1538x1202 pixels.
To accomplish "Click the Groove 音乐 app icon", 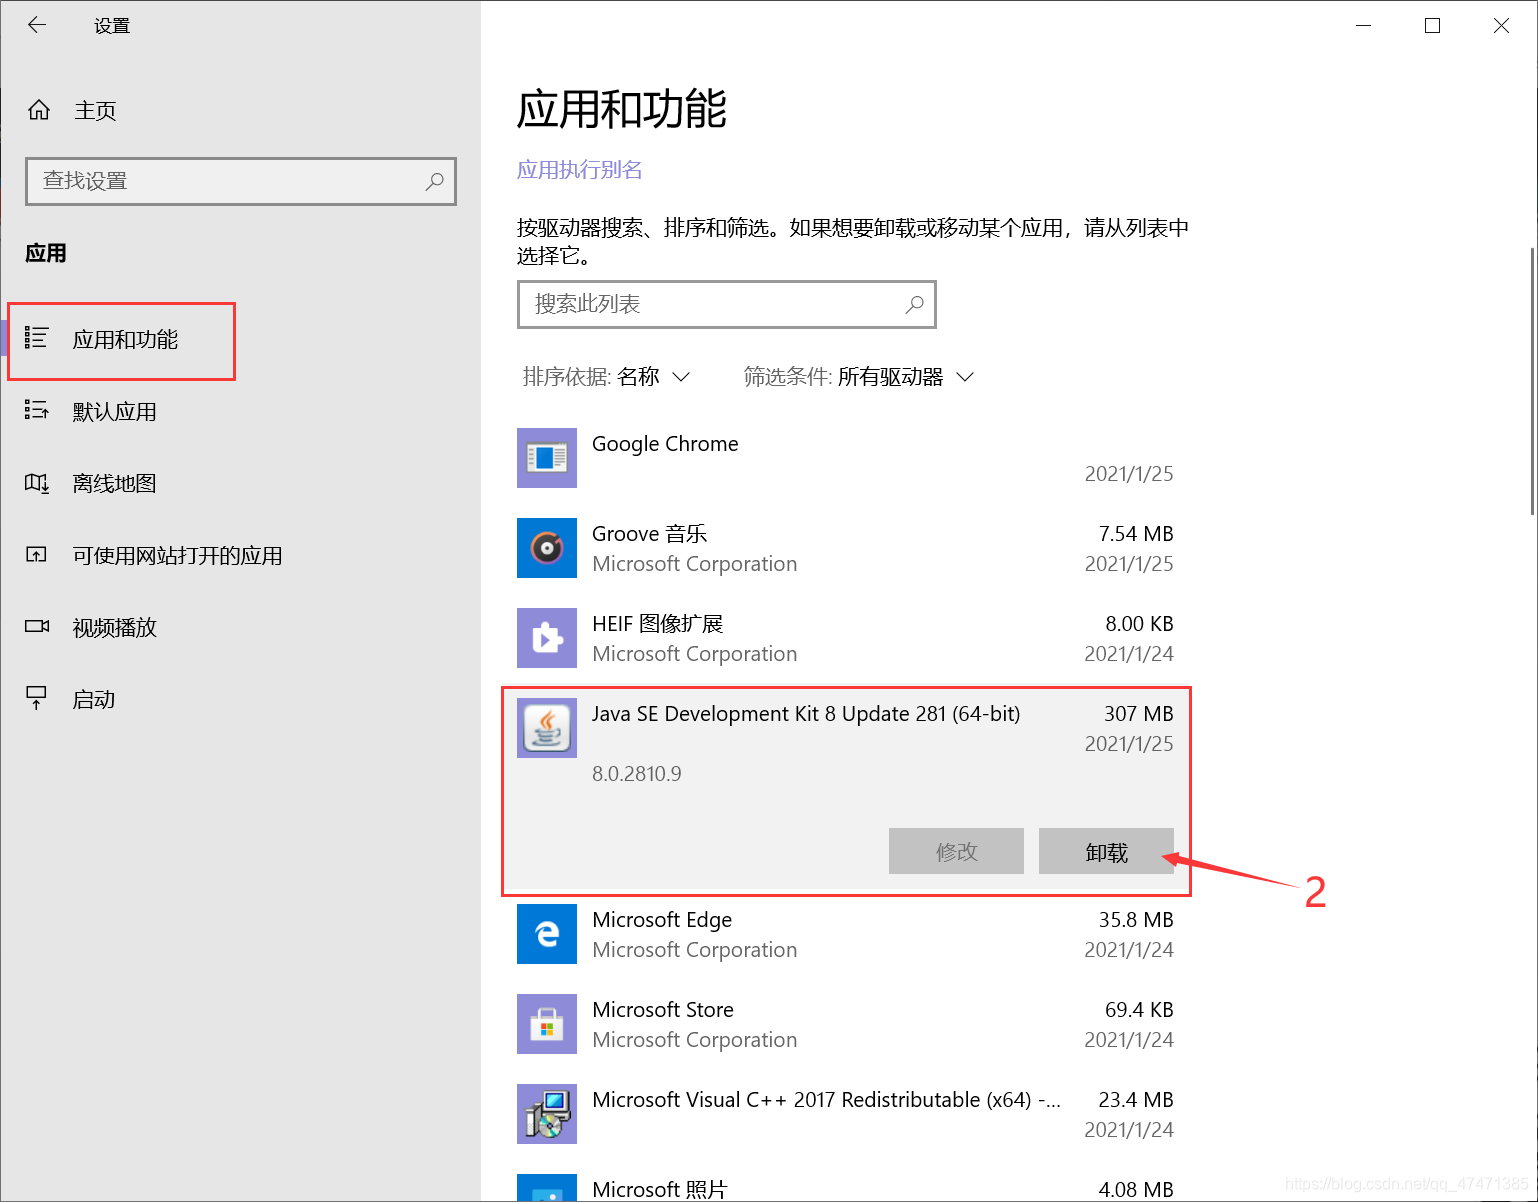I will [547, 548].
